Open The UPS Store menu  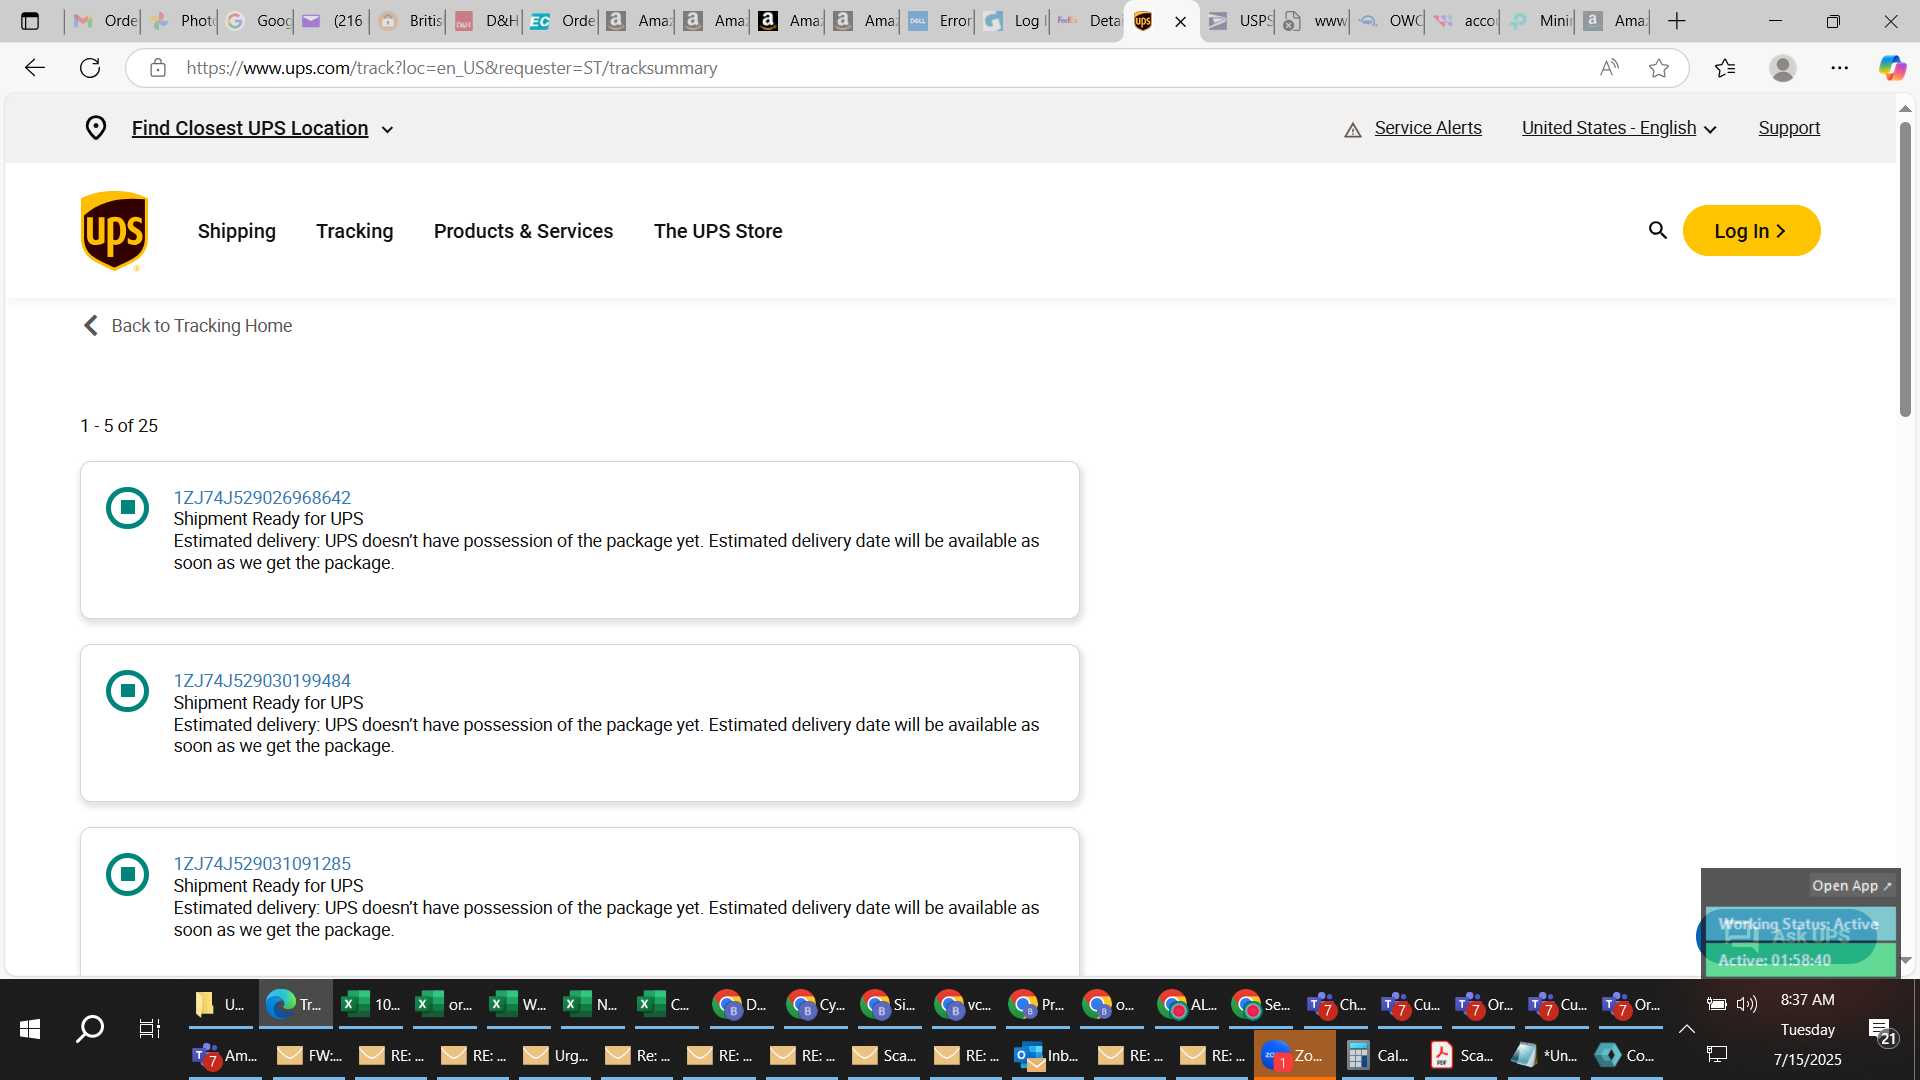718,231
